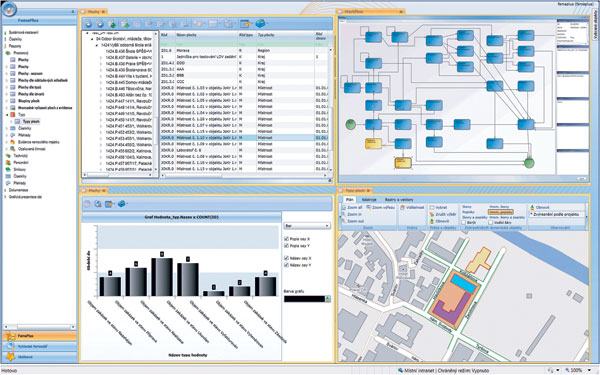The height and width of the screenshot is (375, 600).
Task: Enable the Vodící čáry checkbox in the ribbon
Action: point(491,222)
